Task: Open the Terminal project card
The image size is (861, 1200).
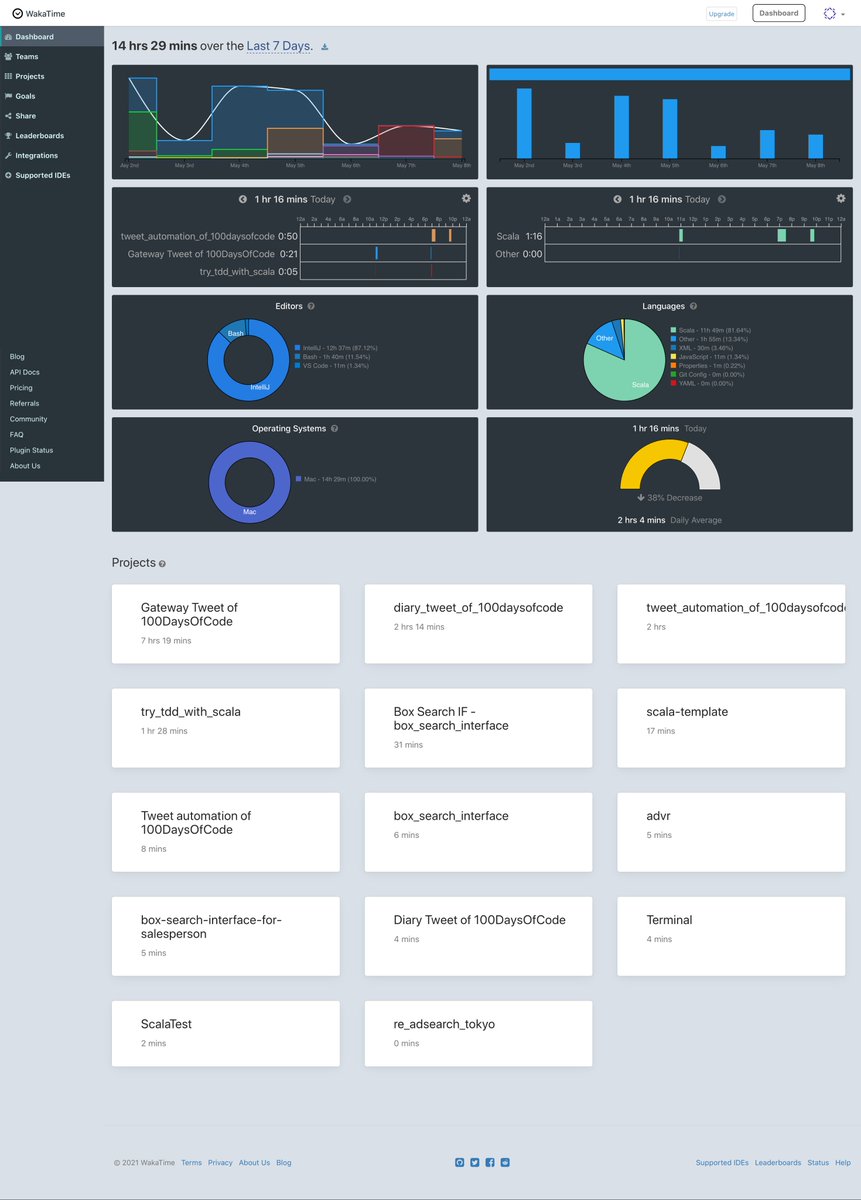Action: click(731, 936)
